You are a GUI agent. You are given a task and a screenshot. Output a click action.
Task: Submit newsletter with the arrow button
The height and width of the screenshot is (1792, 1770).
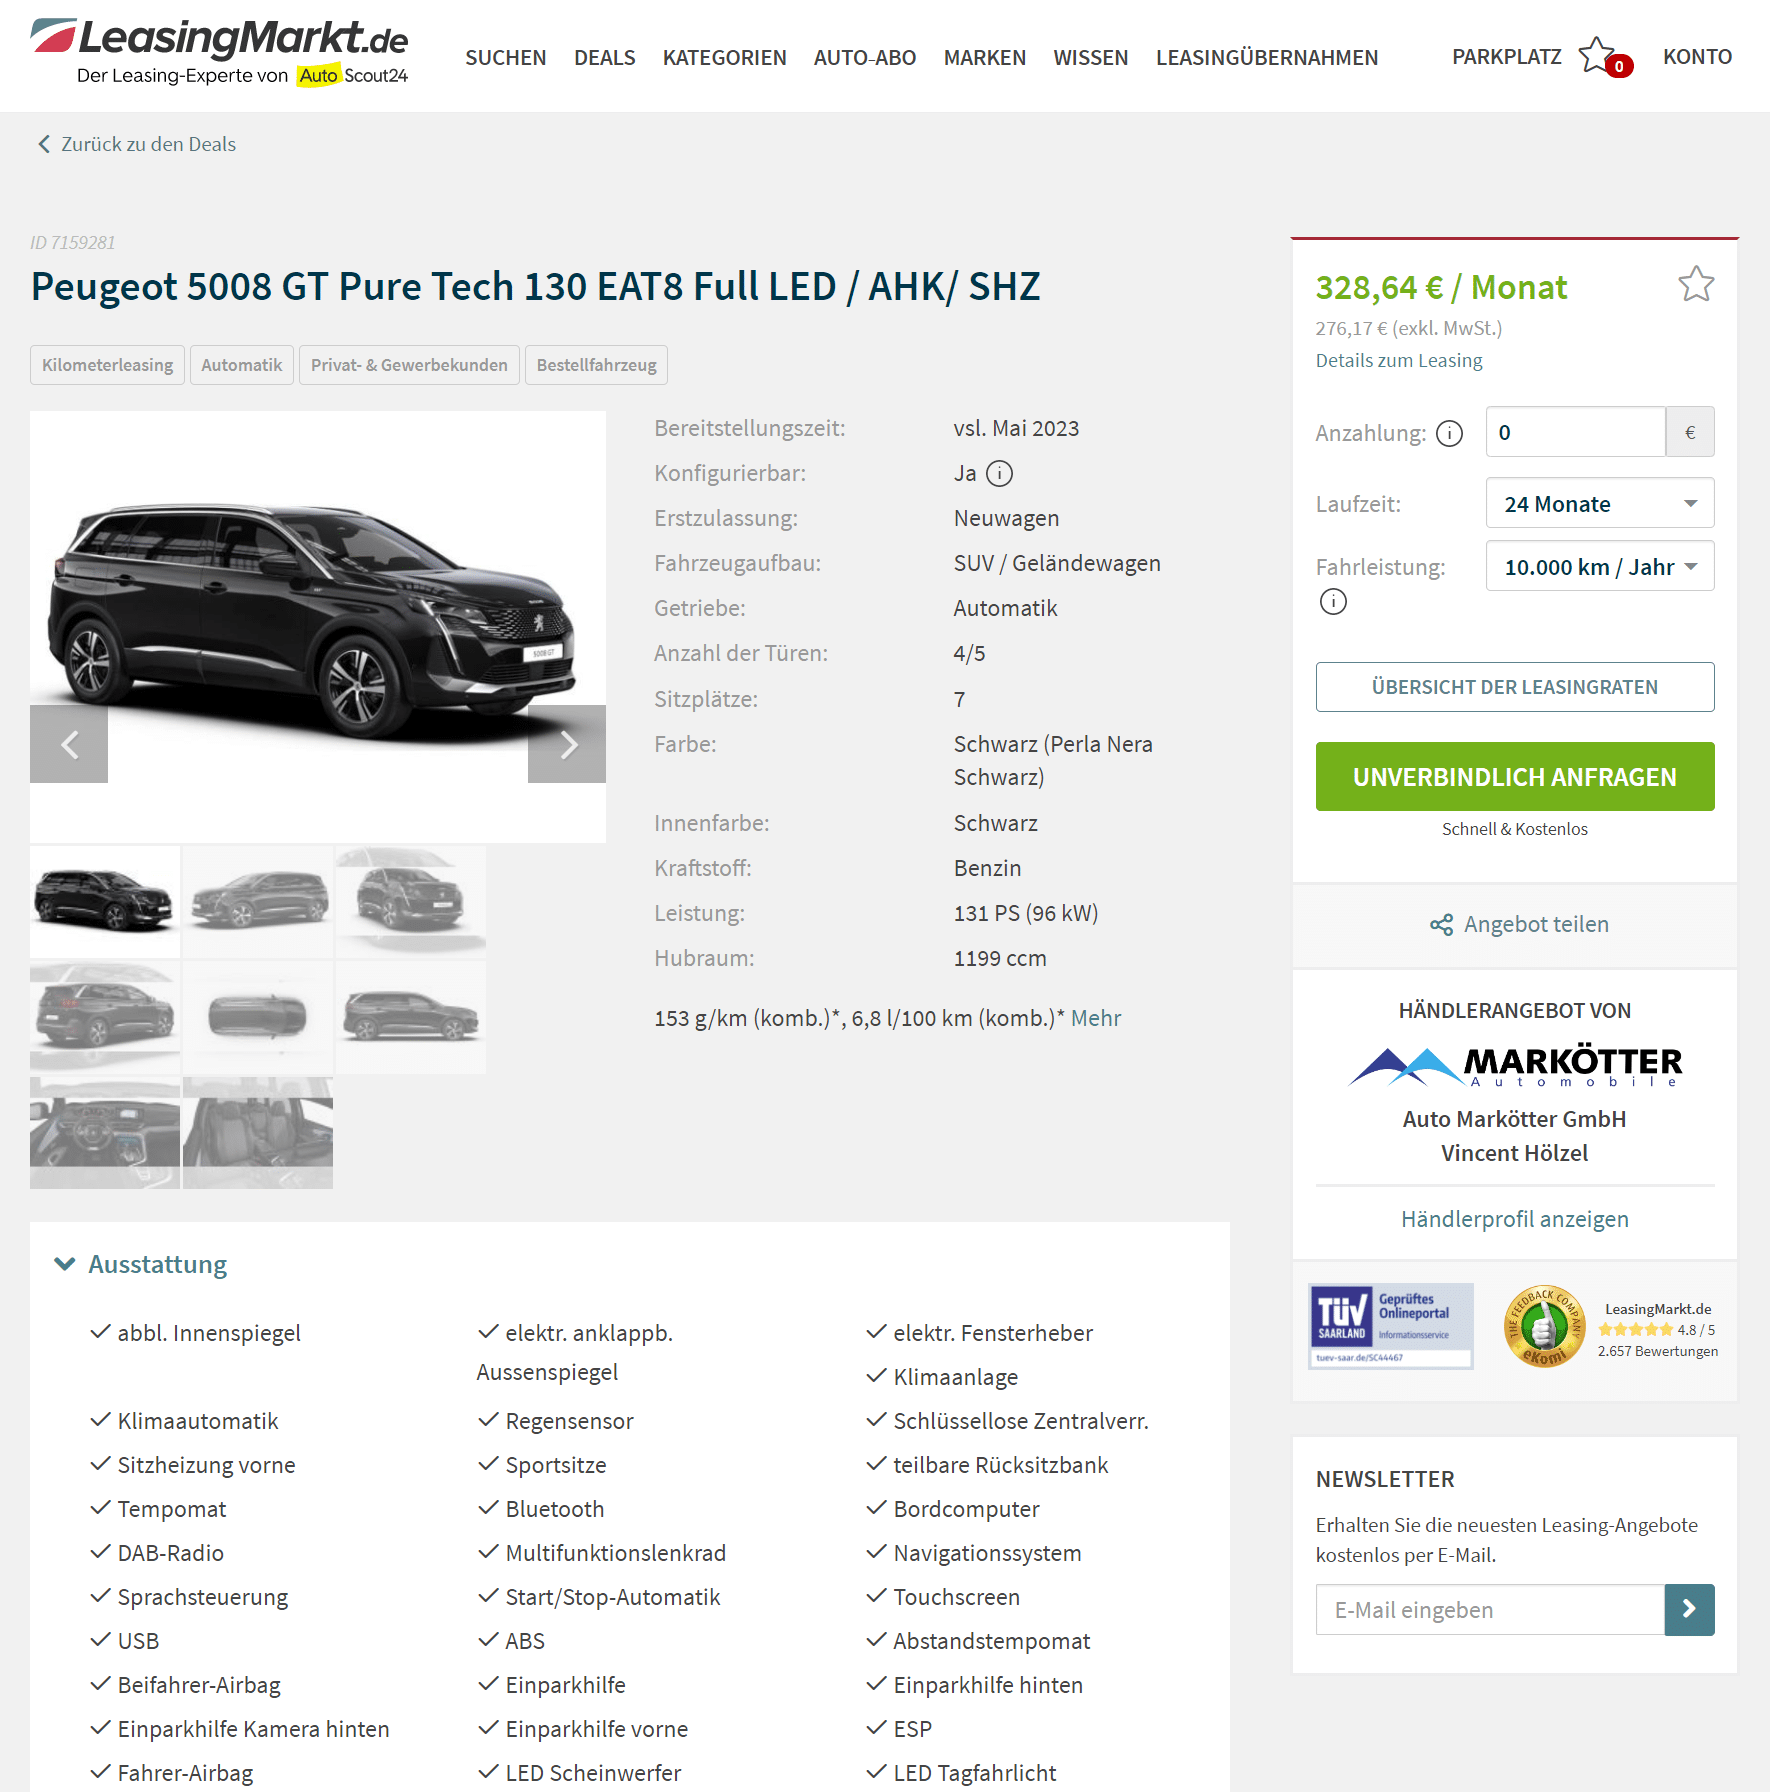click(1689, 1609)
